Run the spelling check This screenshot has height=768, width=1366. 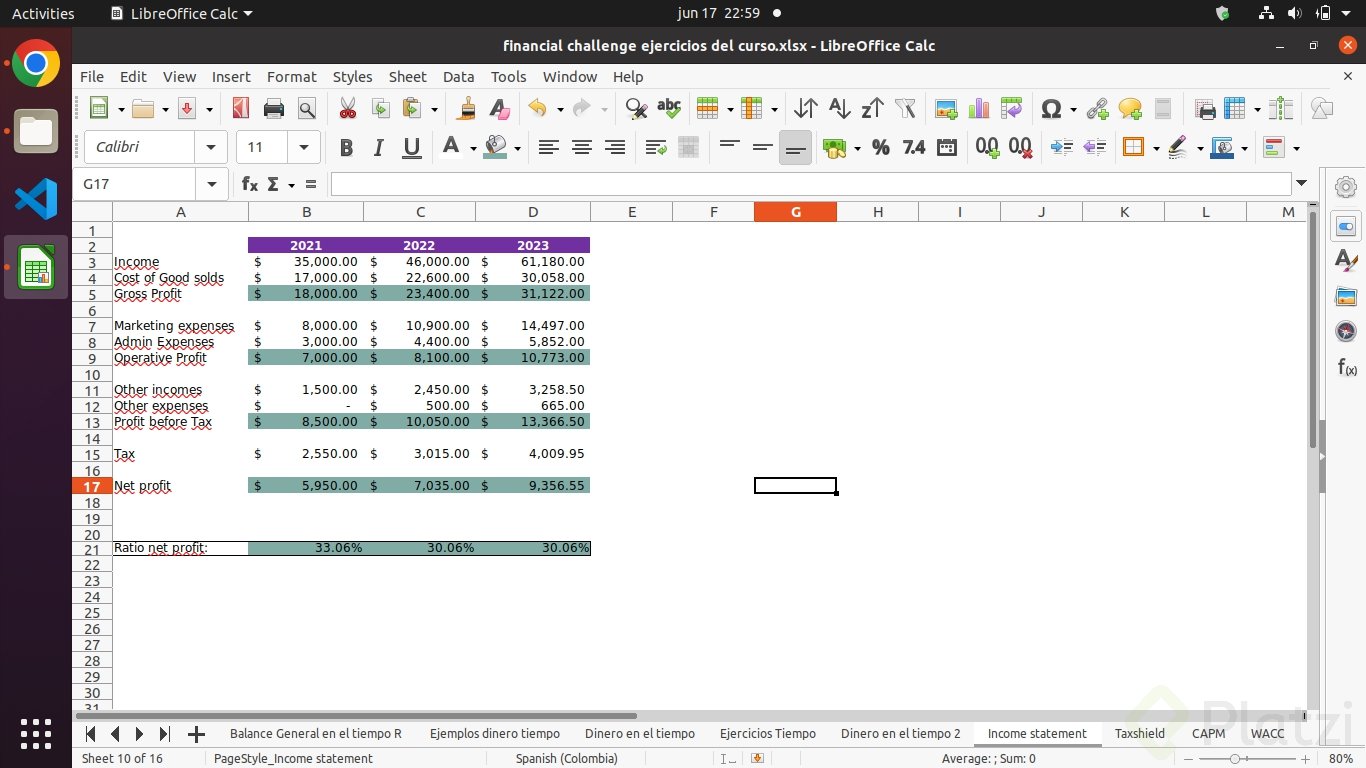[x=669, y=108]
